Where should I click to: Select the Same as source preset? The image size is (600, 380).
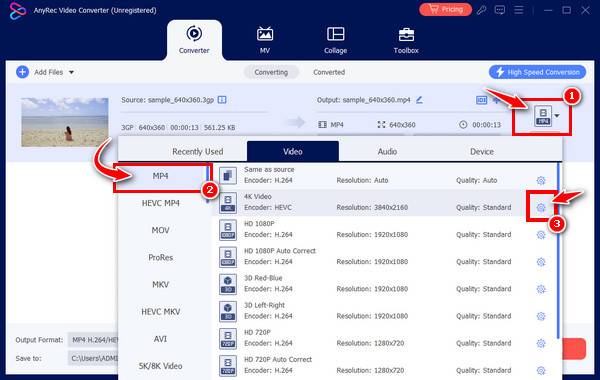[x=384, y=175]
